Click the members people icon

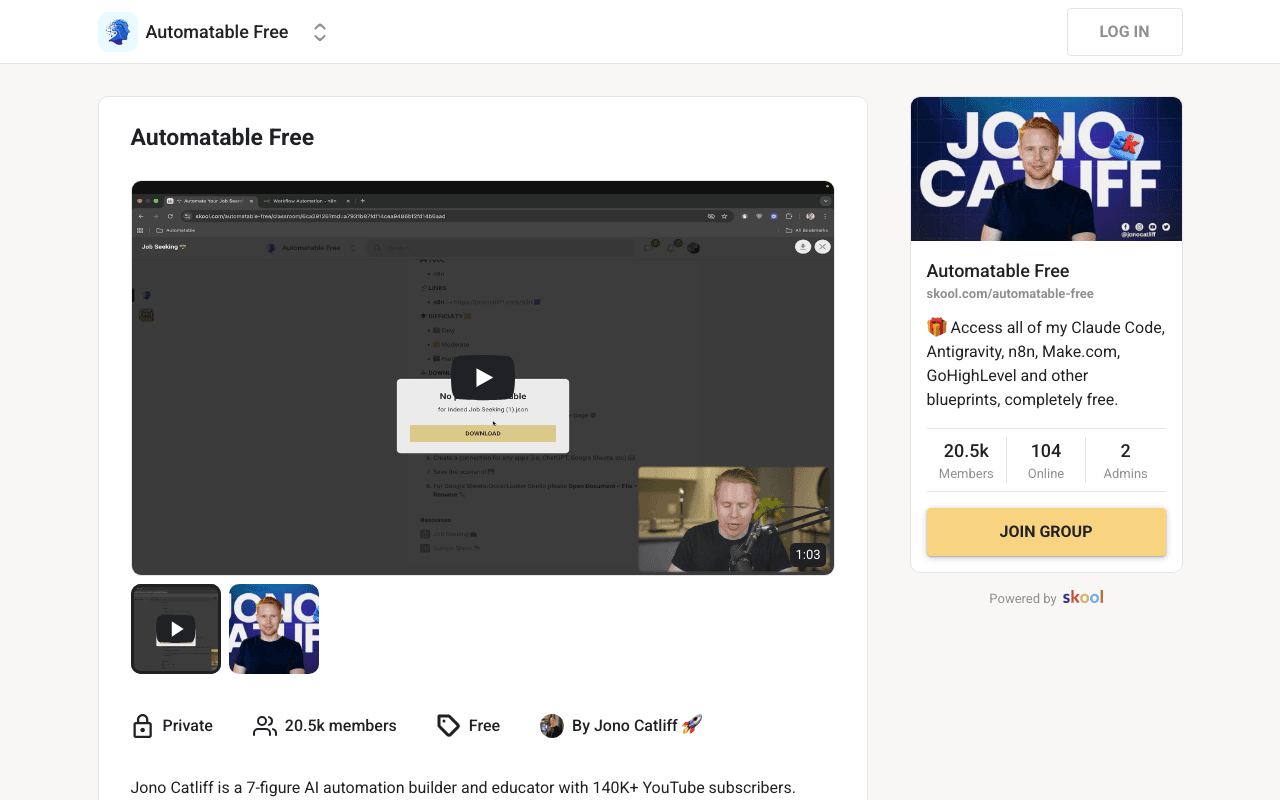[265, 726]
